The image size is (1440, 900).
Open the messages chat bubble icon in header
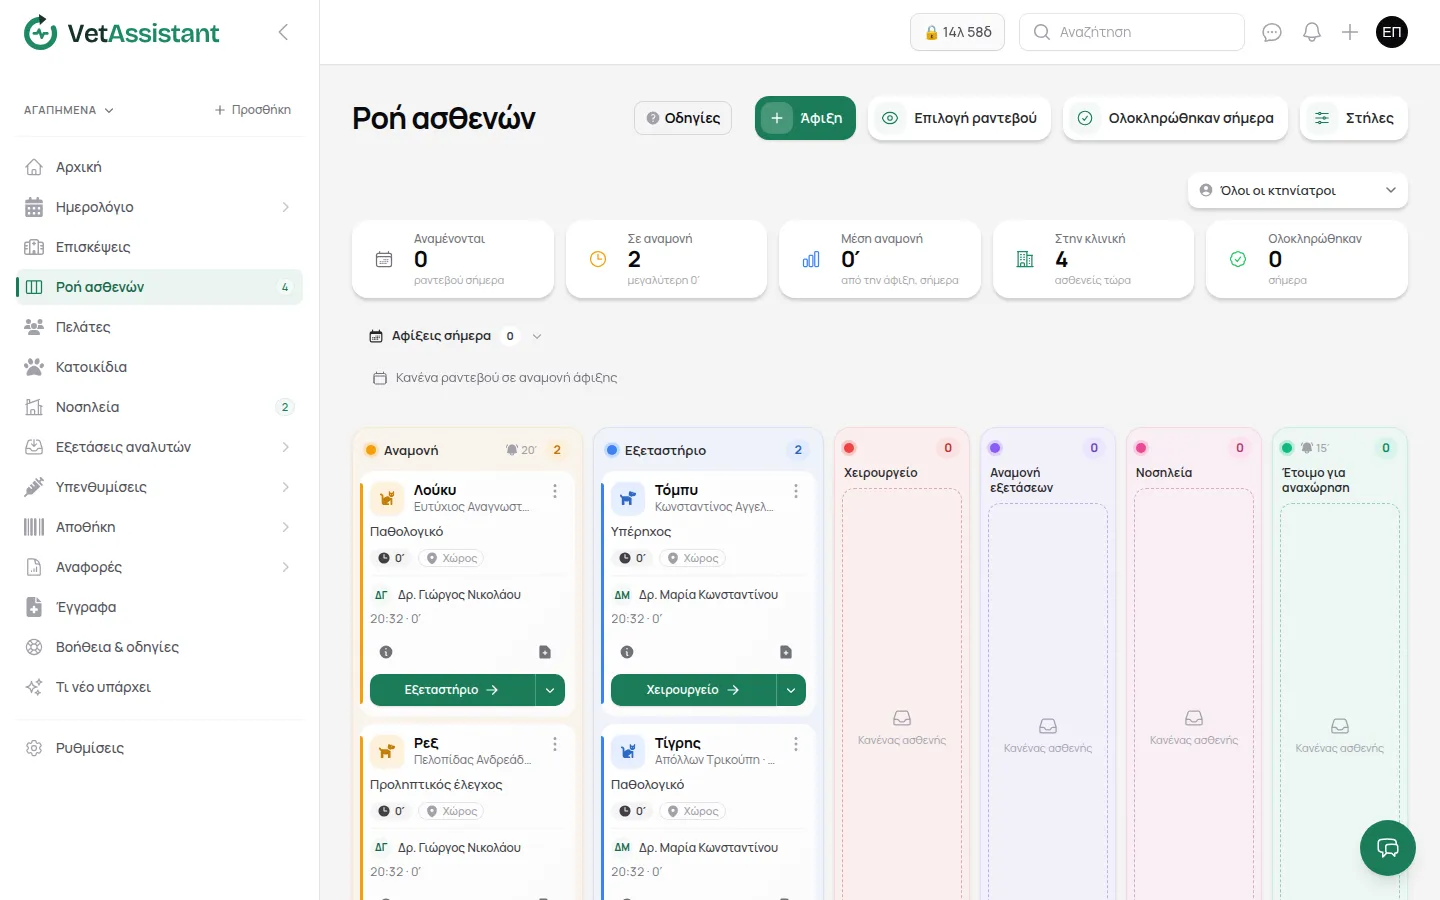1272,32
